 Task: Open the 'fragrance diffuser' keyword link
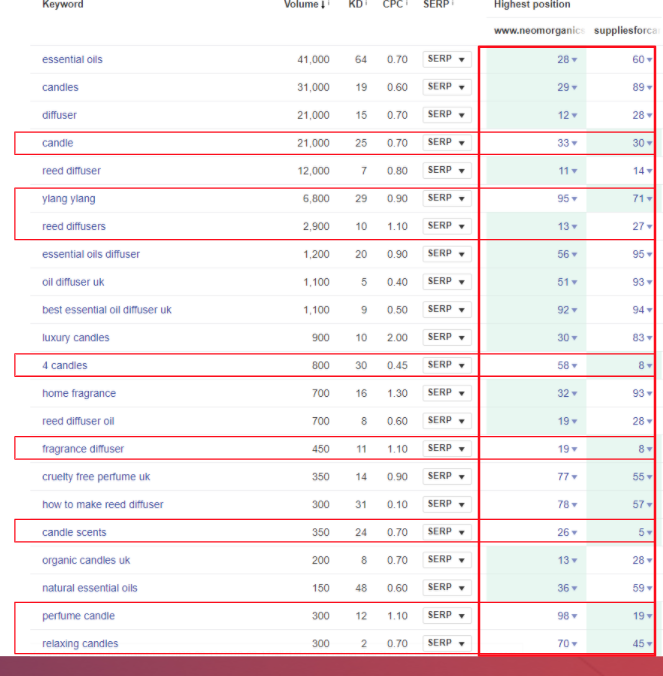(83, 449)
